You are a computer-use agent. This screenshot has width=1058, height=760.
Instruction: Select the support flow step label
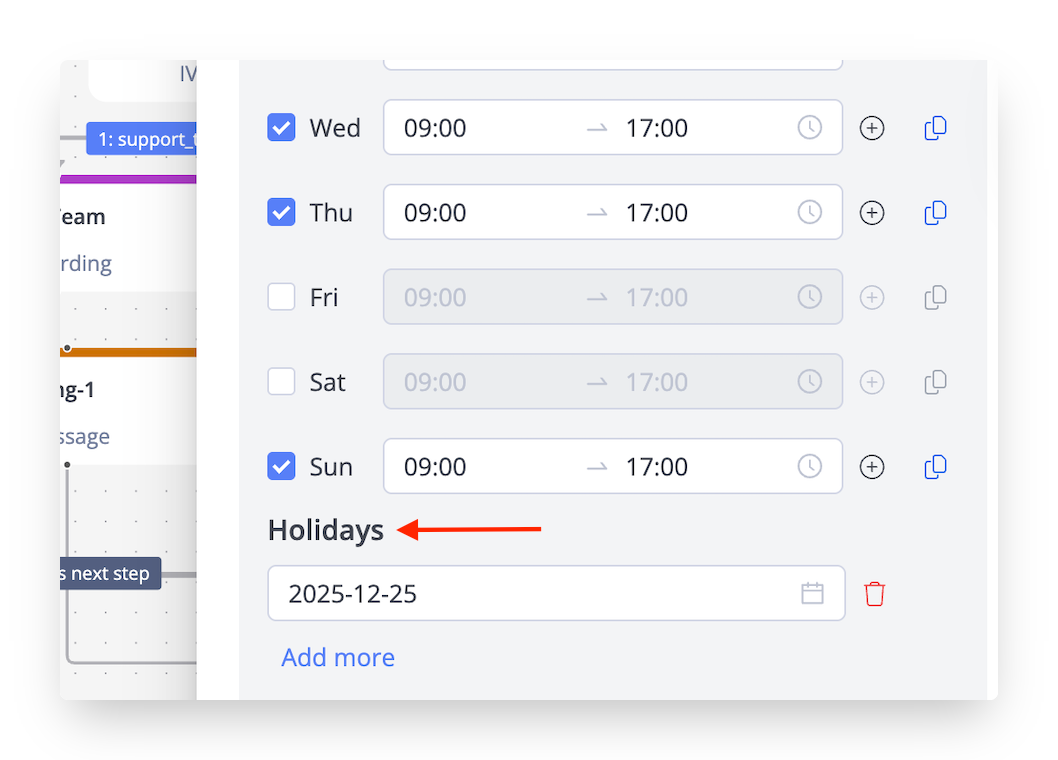[x=142, y=139]
